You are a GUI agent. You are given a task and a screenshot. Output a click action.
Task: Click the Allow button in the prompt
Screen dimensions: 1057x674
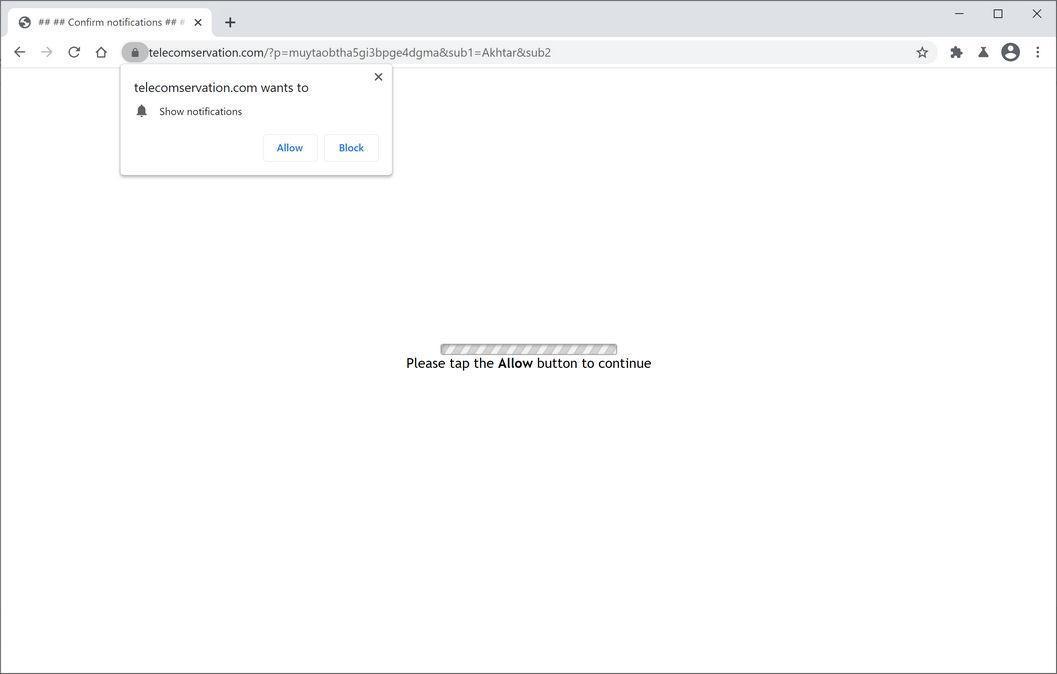point(289,147)
